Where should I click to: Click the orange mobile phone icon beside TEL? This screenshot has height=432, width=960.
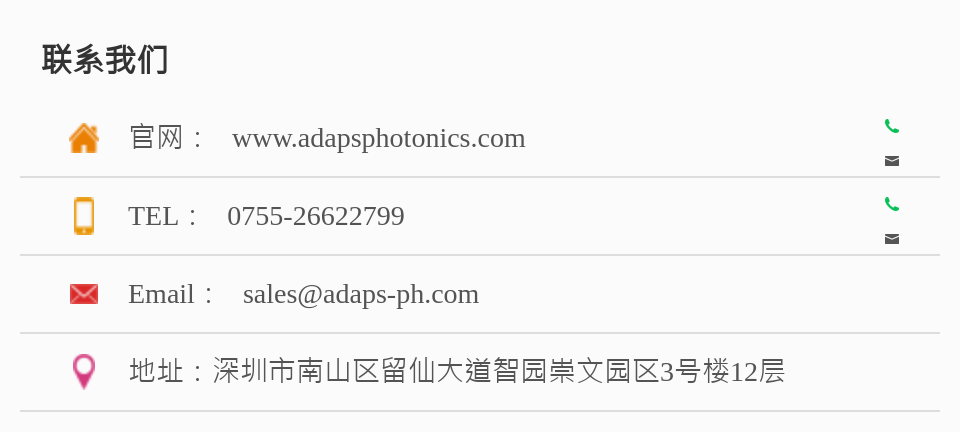(x=84, y=216)
